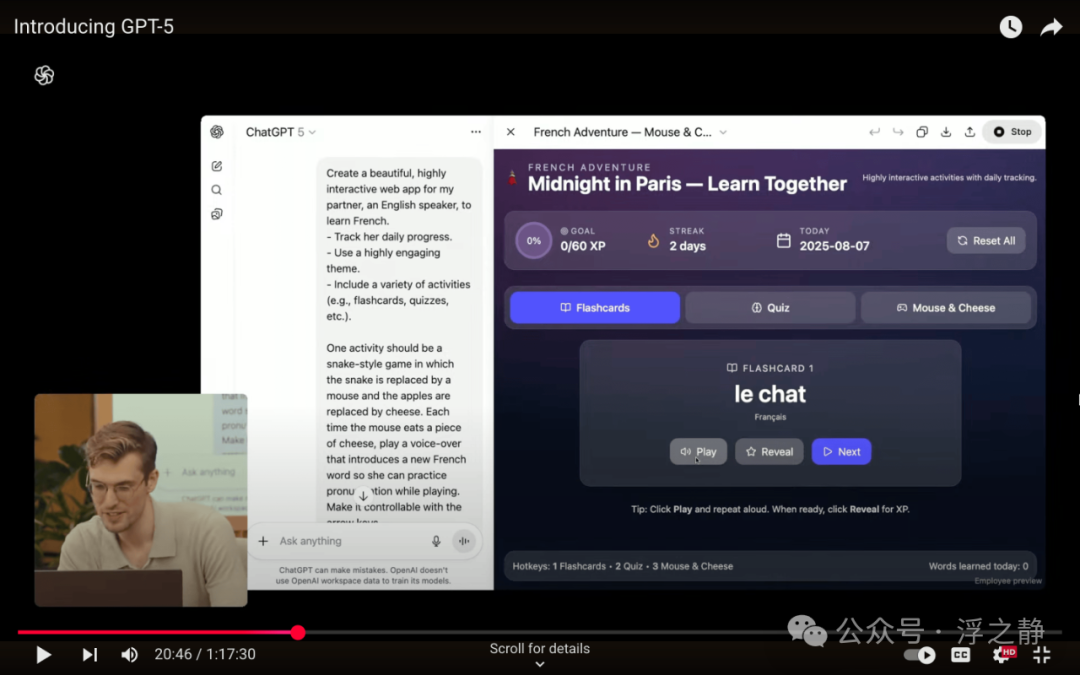
Task: Add video to Watch Later with clock icon
Action: [x=1010, y=27]
